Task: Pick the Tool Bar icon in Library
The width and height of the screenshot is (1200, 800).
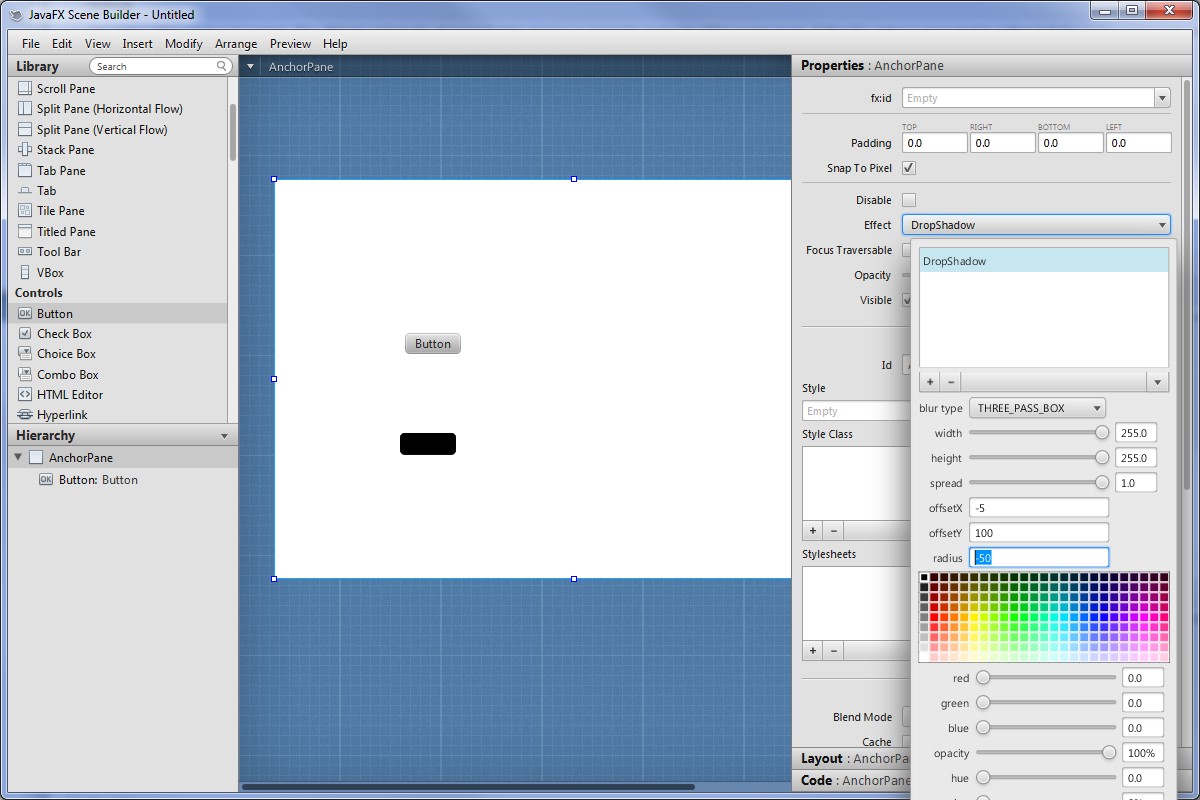Action: 25,252
